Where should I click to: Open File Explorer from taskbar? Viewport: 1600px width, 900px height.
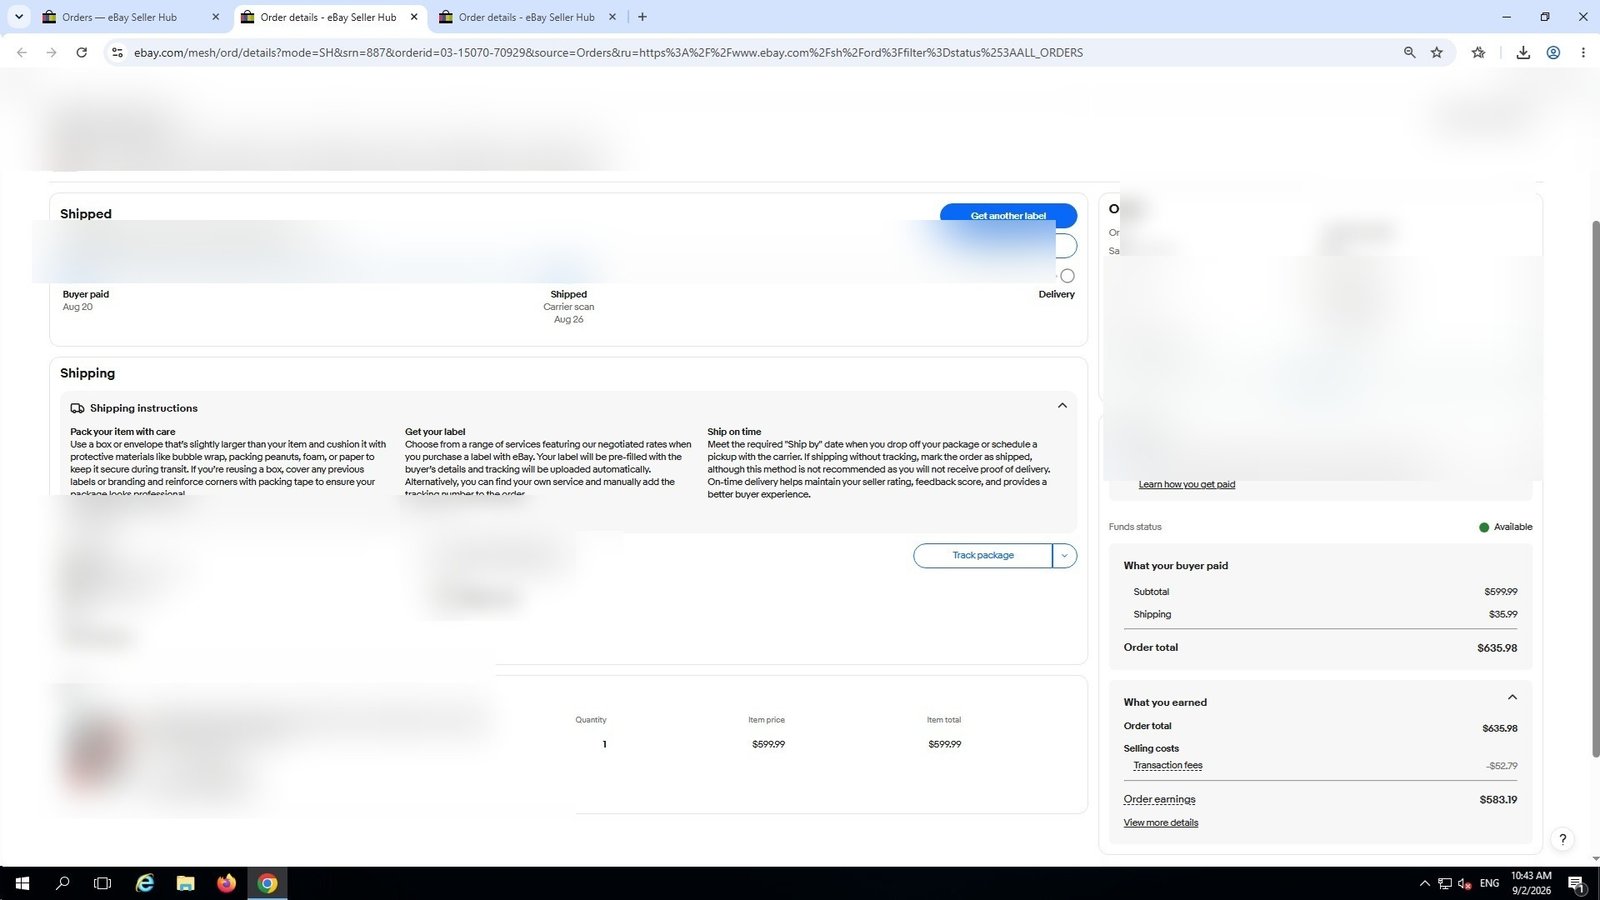tap(185, 883)
